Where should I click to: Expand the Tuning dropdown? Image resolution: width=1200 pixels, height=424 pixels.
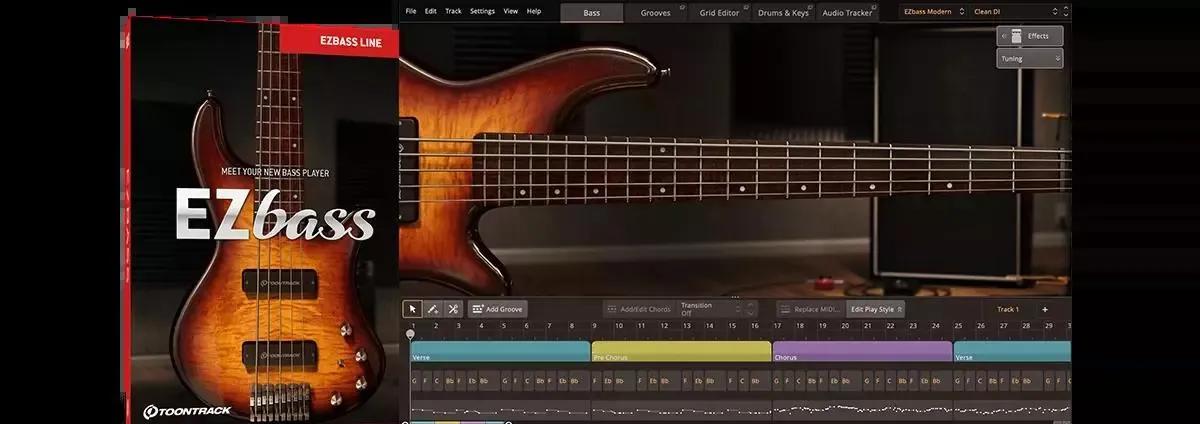click(x=1030, y=59)
